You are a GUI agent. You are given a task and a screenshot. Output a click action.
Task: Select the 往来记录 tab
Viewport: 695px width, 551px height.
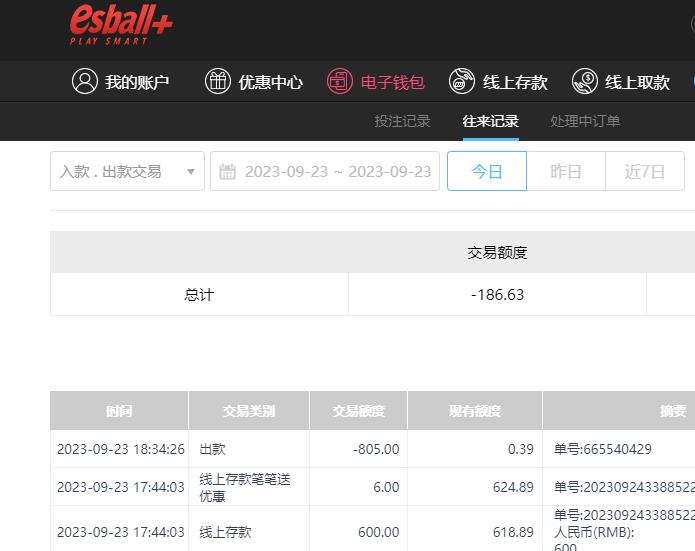[491, 121]
